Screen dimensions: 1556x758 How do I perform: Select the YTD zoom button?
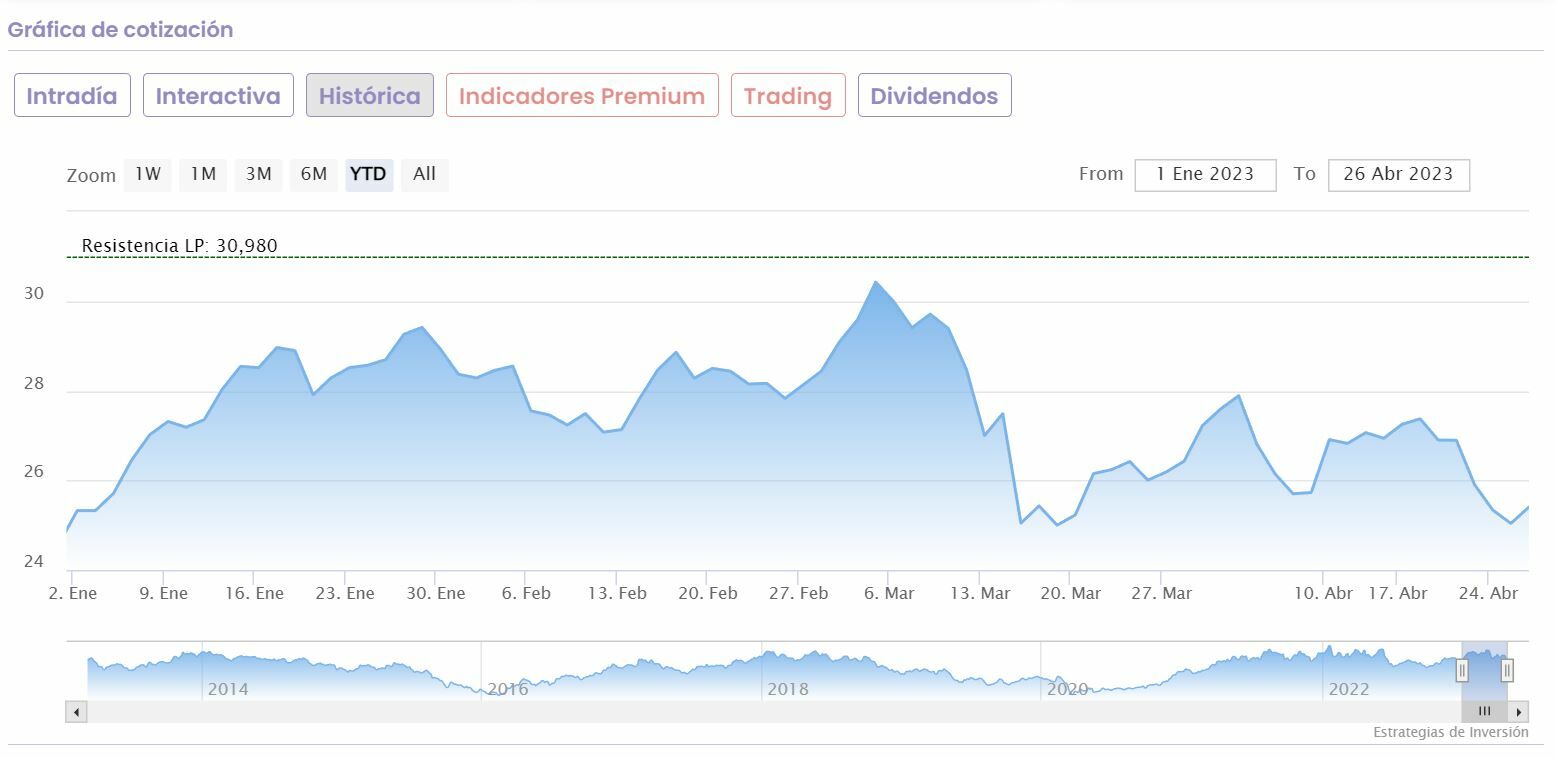click(369, 174)
